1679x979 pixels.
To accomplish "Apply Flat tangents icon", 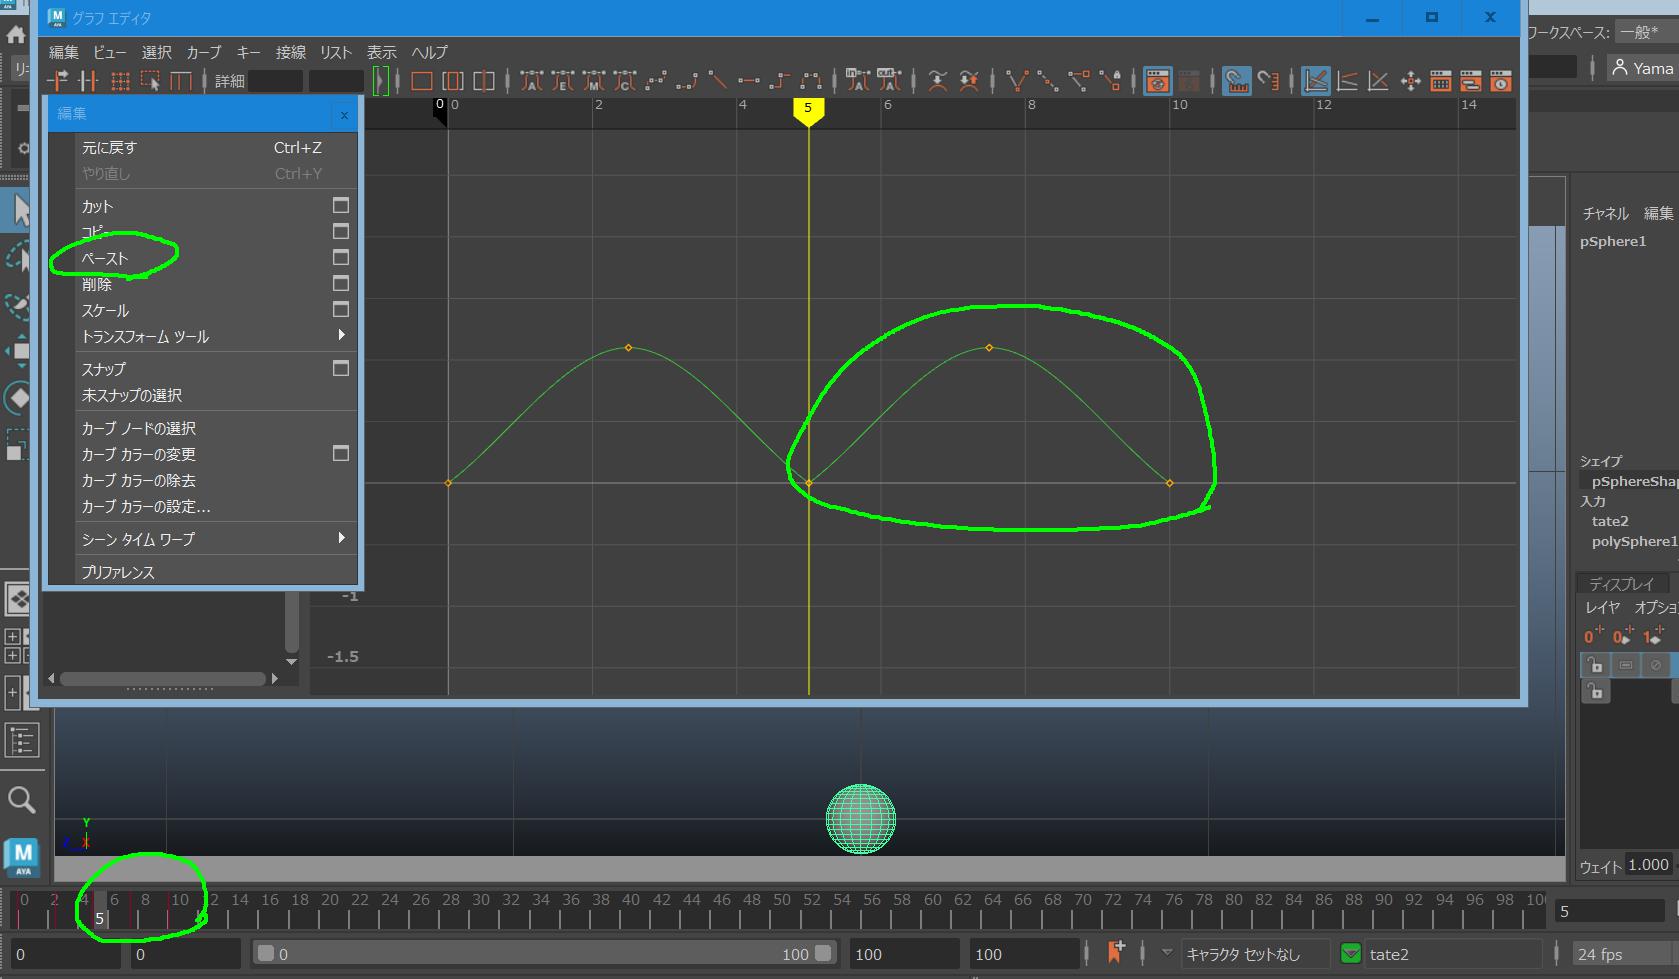I will pos(748,81).
